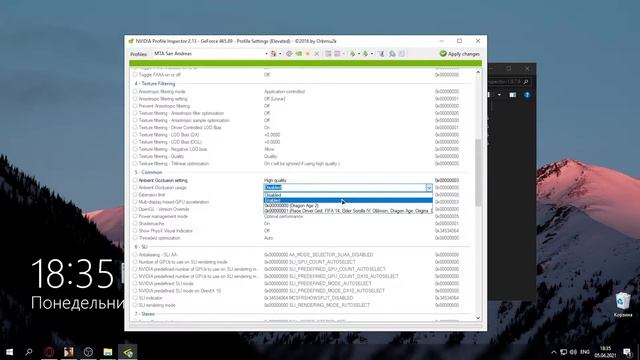Viewport: 640px width, 360px height.
Task: Click the ENG language indicator in system tray
Action: pos(585,352)
